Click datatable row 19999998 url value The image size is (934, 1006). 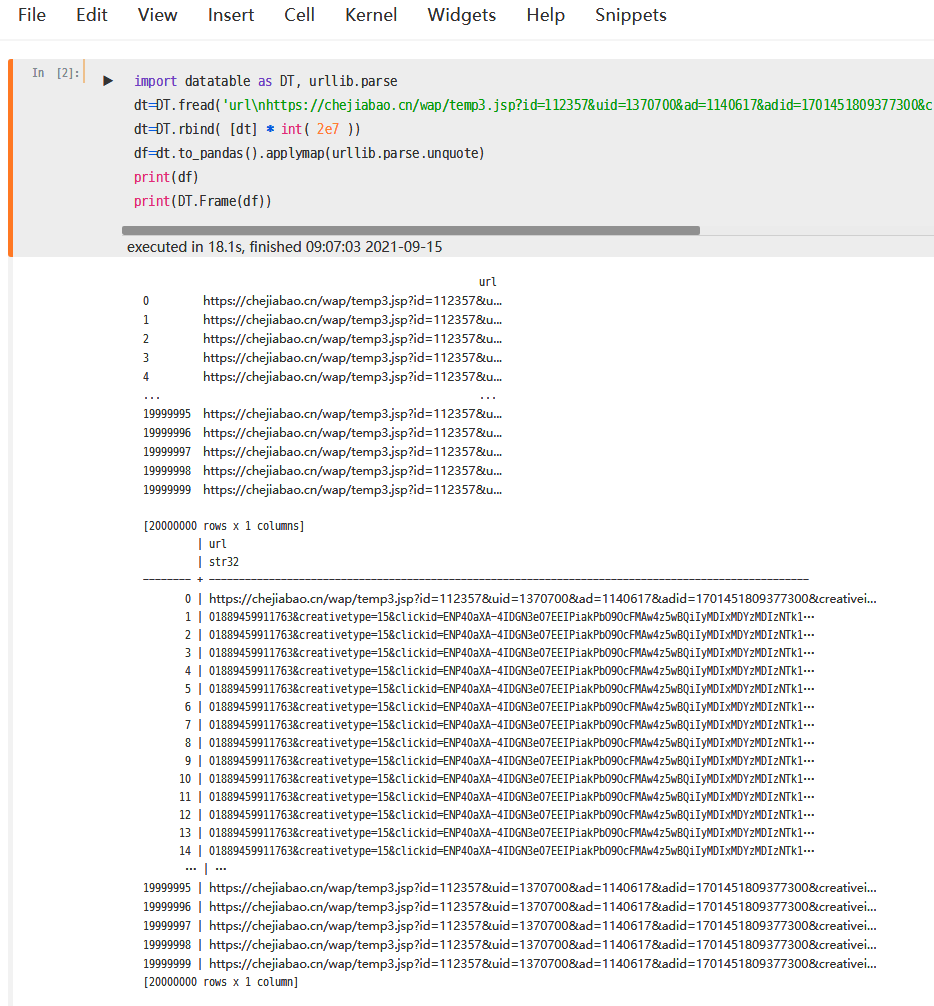pyautogui.click(x=543, y=945)
